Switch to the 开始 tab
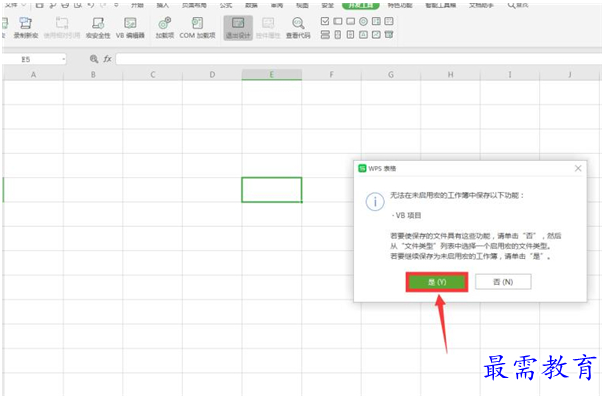605x399 pixels. (137, 5)
